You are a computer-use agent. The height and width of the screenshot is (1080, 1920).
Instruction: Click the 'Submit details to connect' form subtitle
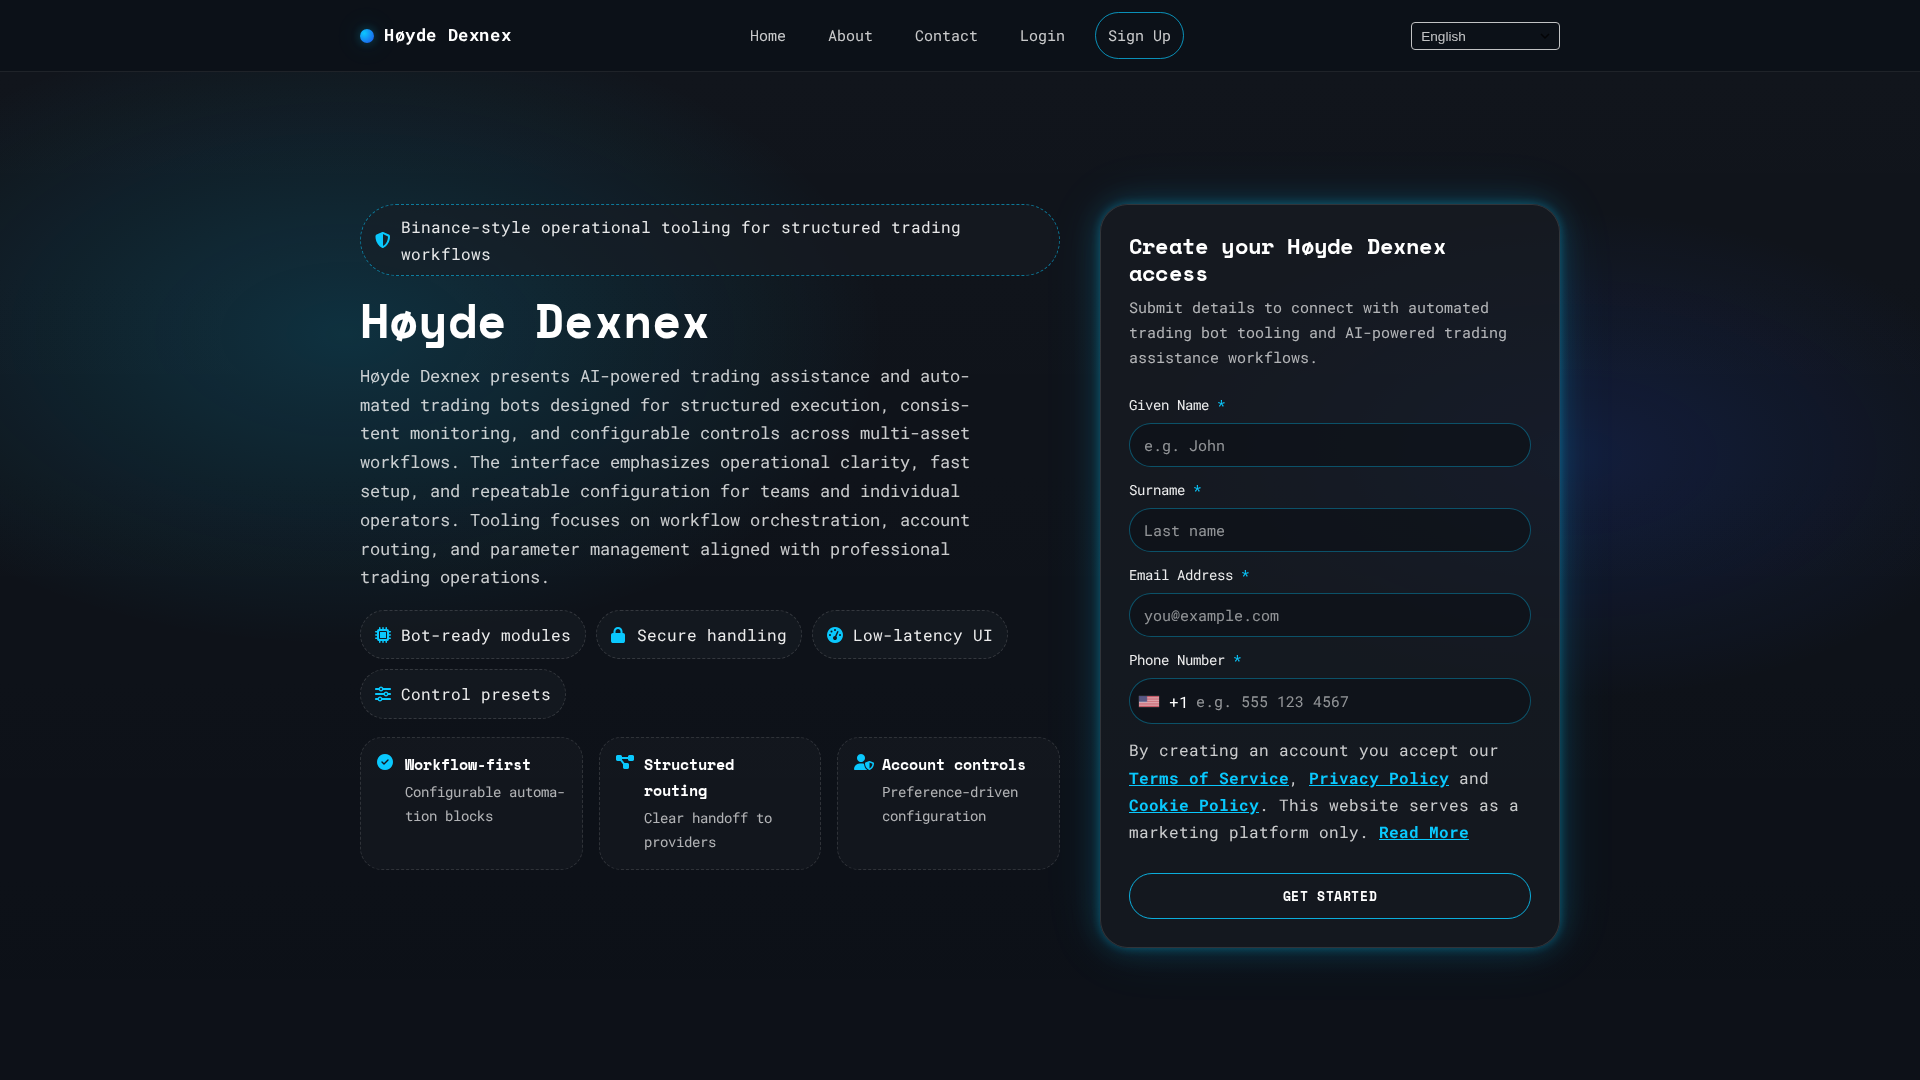pyautogui.click(x=1317, y=332)
